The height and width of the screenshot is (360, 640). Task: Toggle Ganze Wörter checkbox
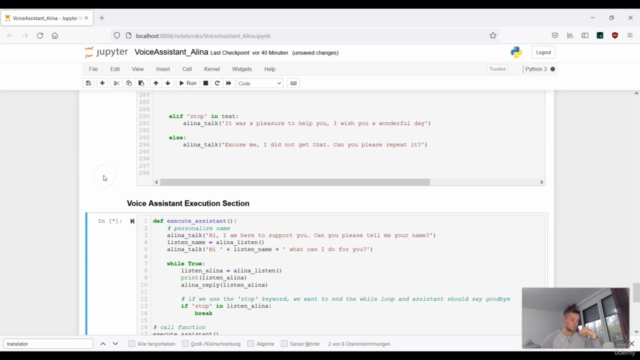pyautogui.click(x=284, y=344)
